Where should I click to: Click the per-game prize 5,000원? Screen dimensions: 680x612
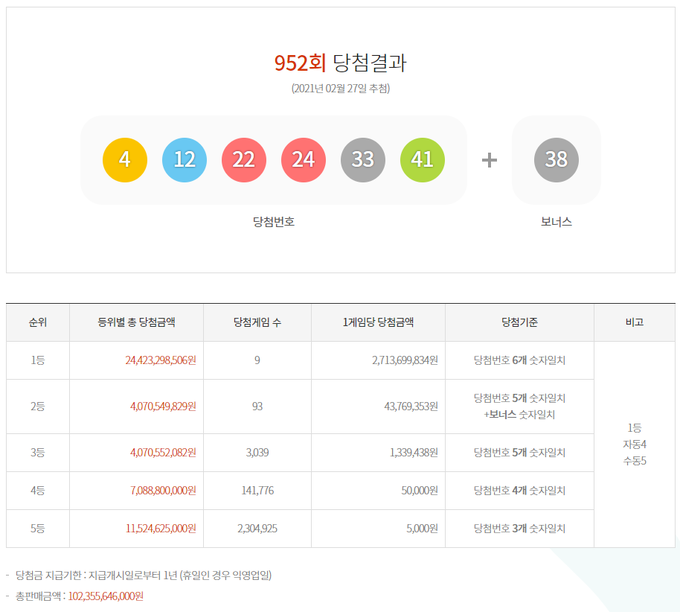[x=422, y=529]
